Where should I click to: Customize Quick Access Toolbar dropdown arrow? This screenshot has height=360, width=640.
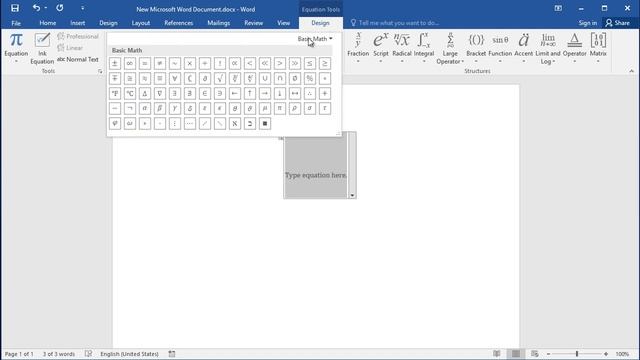pos(82,8)
